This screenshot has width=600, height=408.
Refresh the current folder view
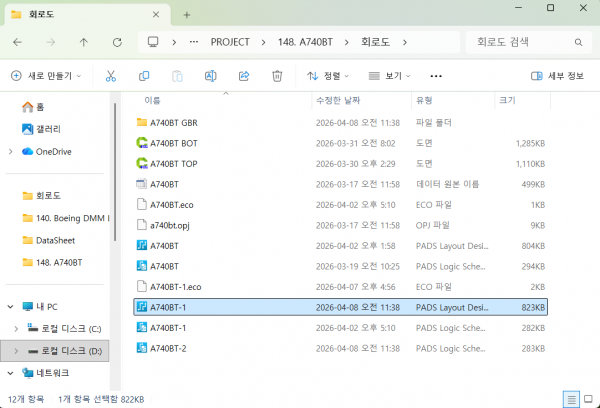(118, 42)
